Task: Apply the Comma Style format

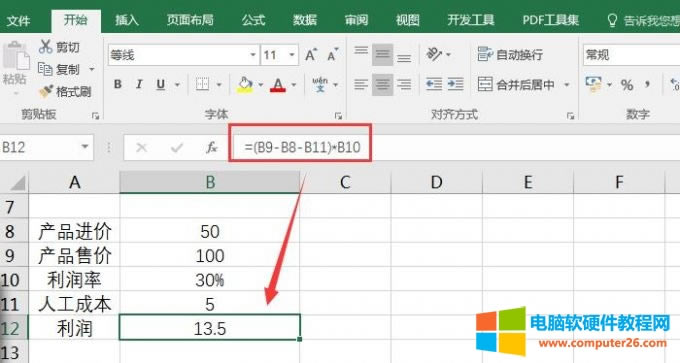Action: [x=647, y=84]
